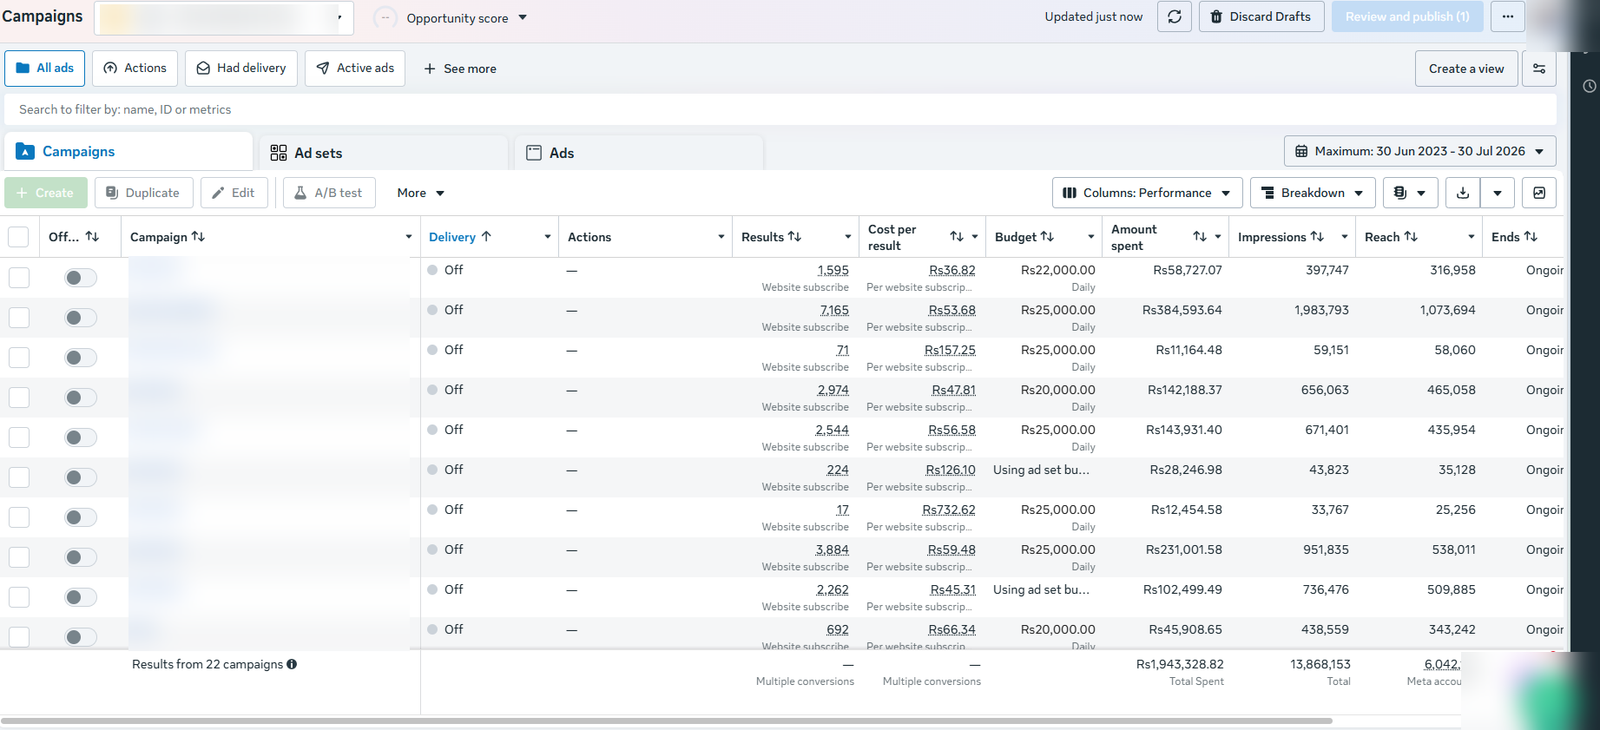Select the header select-all checkbox

click(18, 237)
